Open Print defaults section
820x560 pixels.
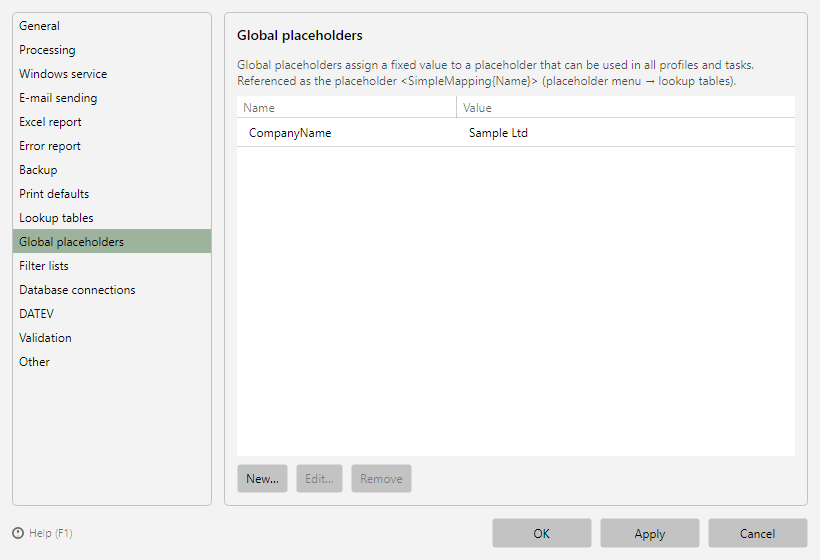[x=112, y=194]
